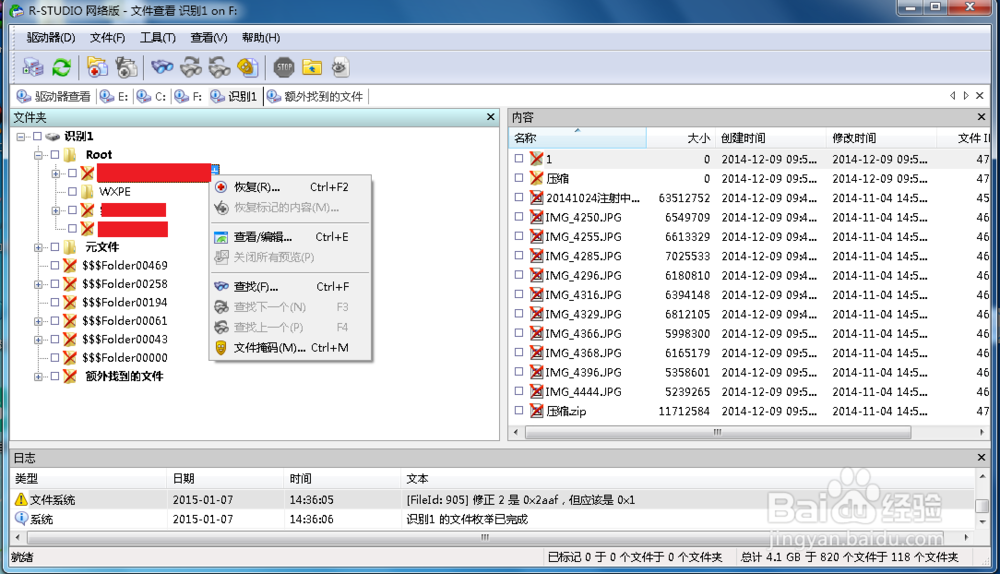1000x574 pixels.
Task: Check the box next to 额外找到的文件 tree item
Action: (55, 376)
